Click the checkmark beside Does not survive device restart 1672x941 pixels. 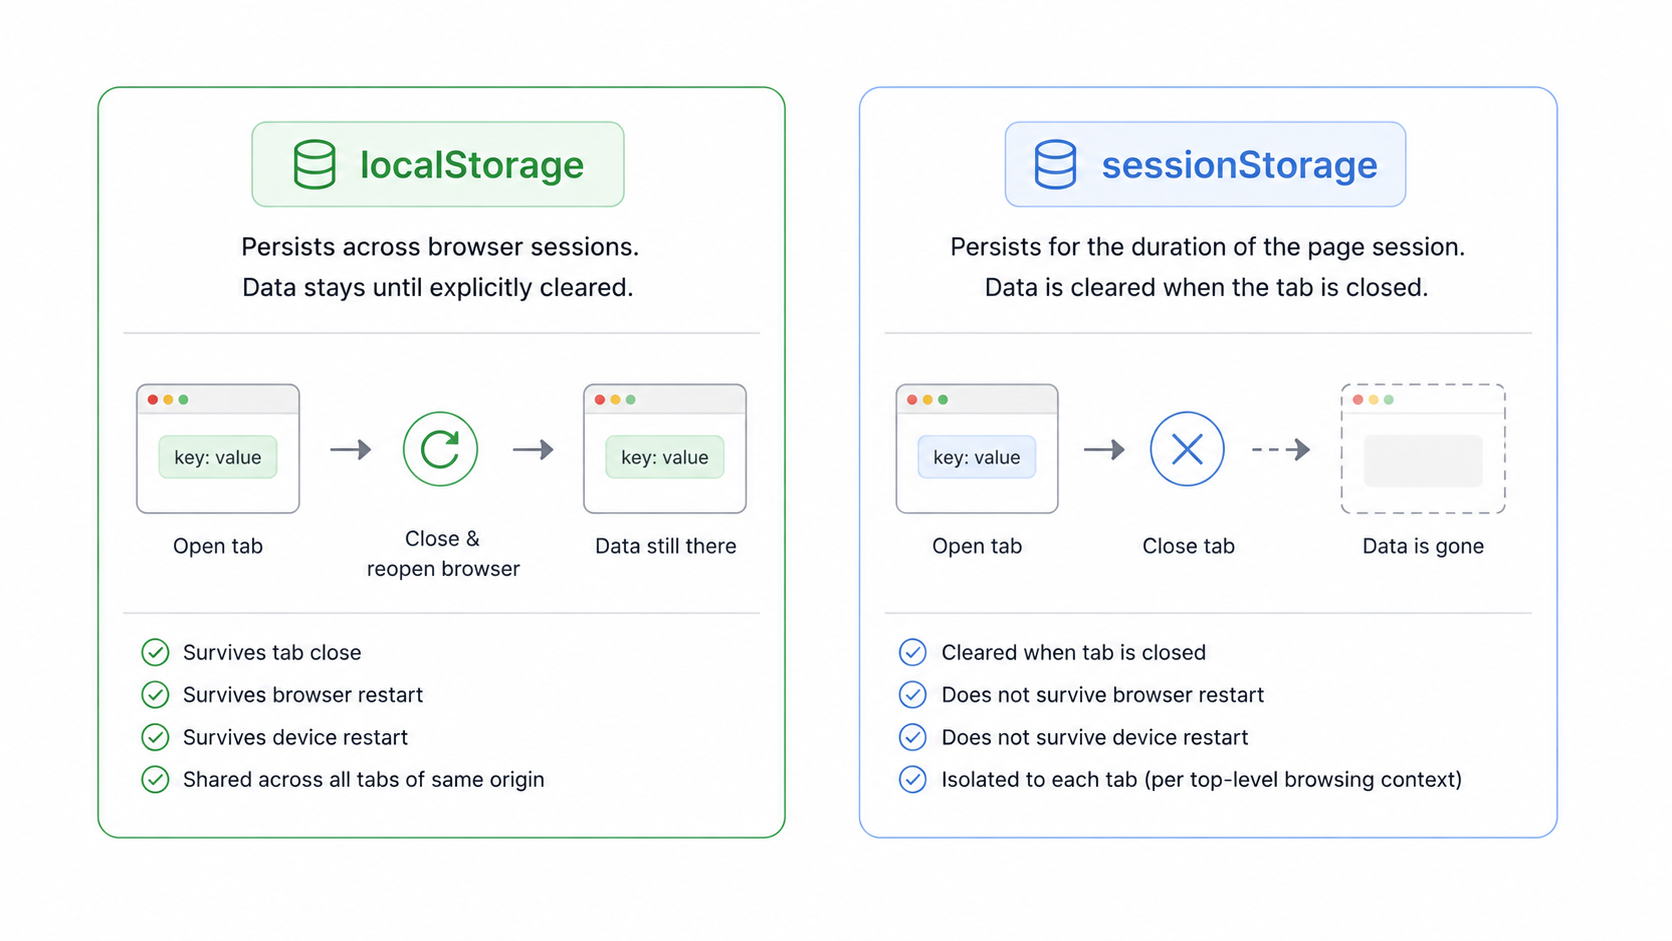(912, 737)
